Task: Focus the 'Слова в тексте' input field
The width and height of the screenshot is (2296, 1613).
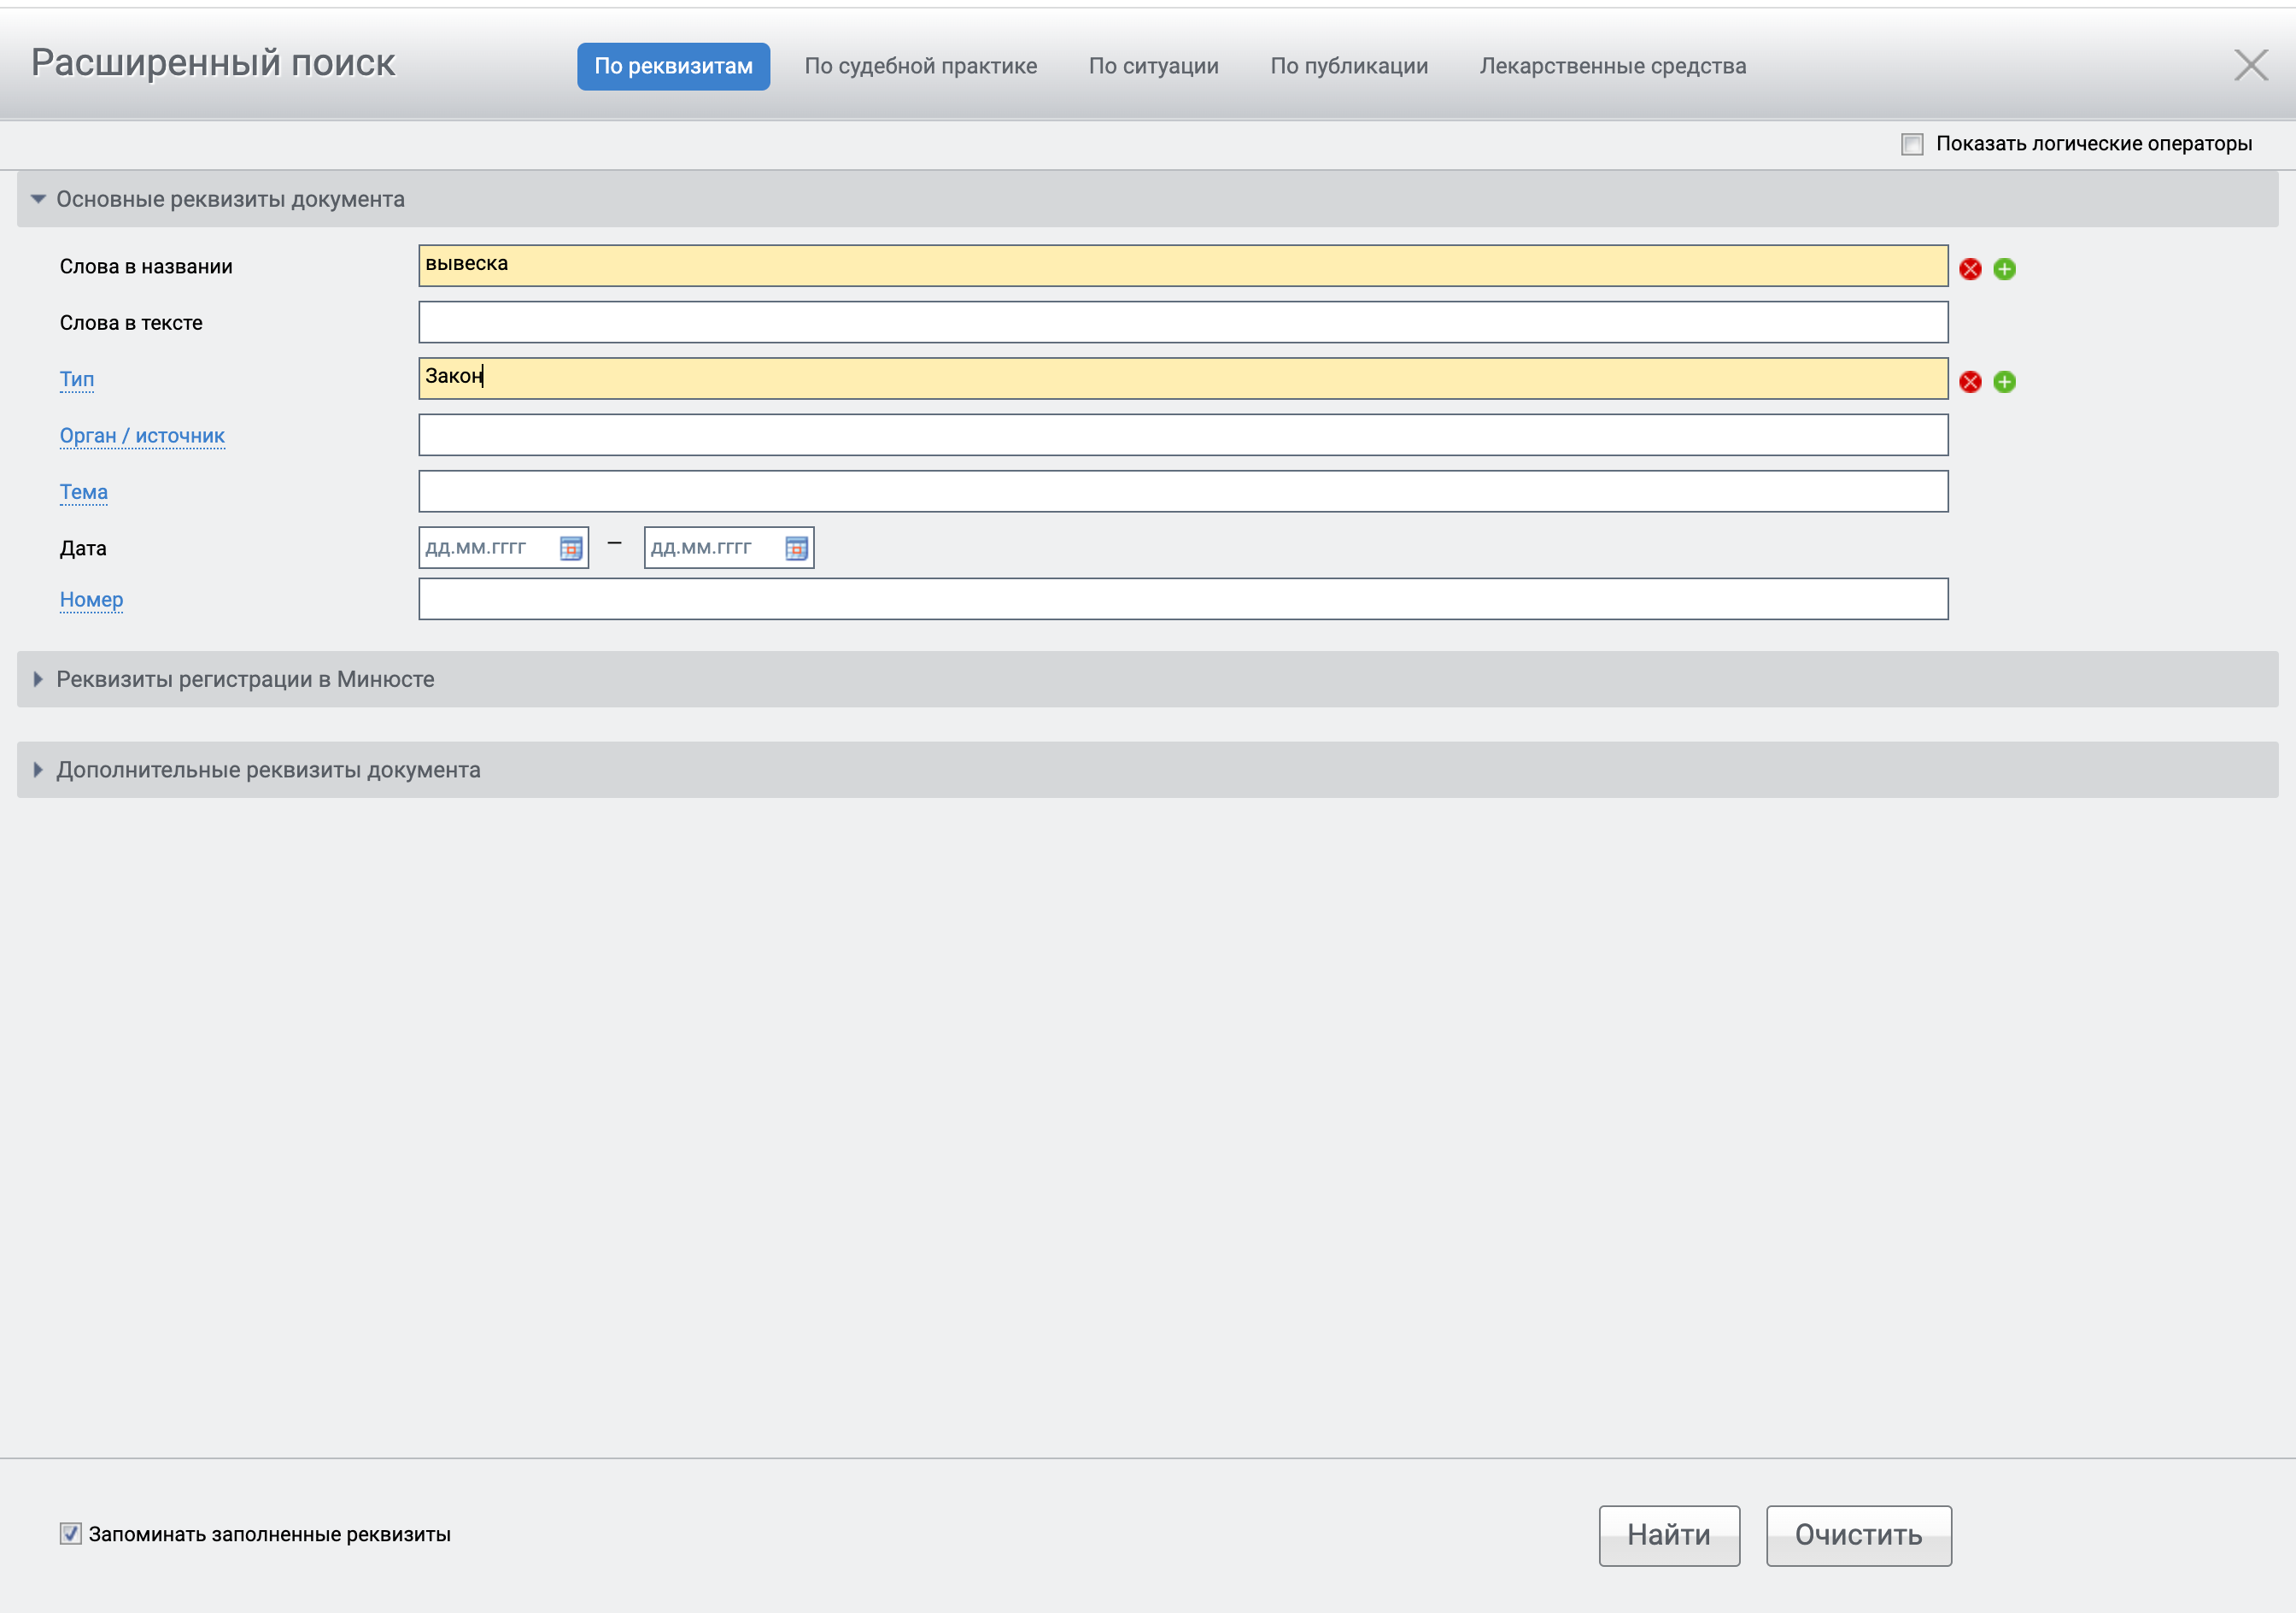Action: pyautogui.click(x=1182, y=322)
